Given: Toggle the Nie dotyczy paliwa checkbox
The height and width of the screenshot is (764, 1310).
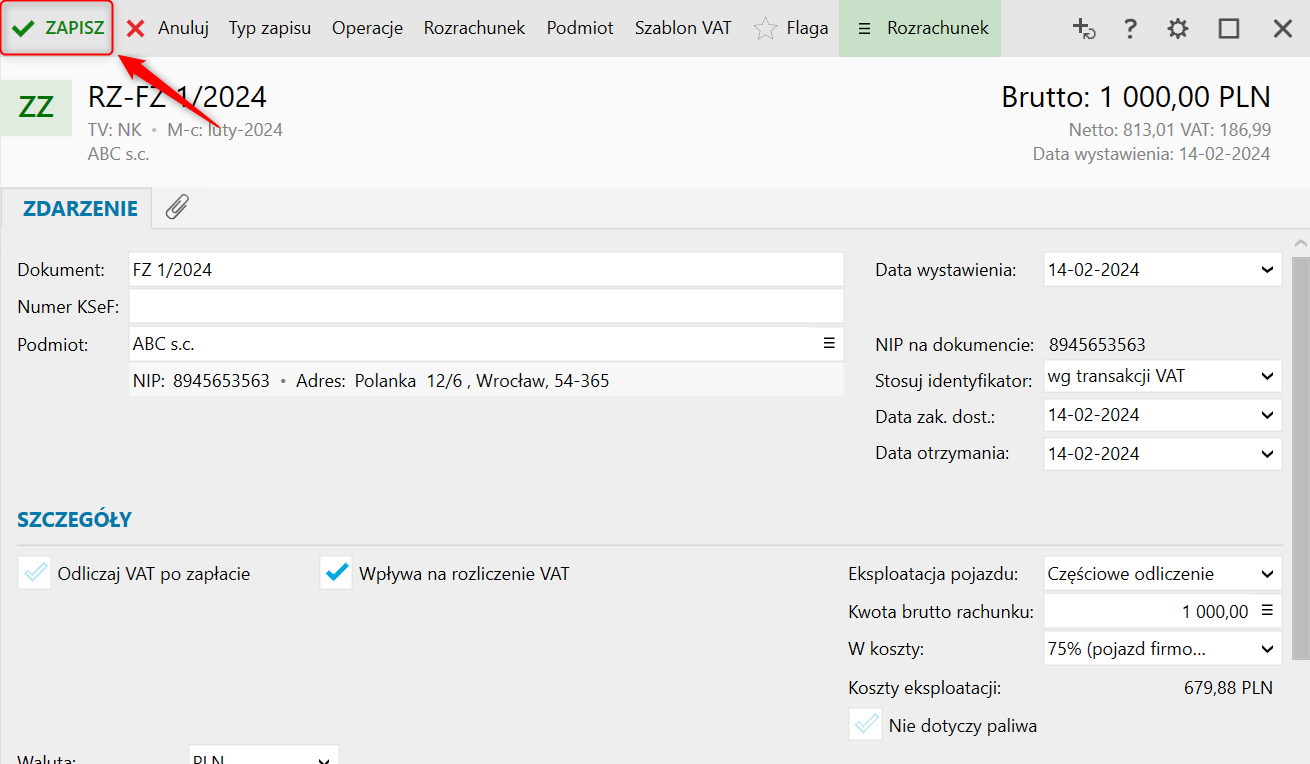Looking at the screenshot, I should click(x=865, y=725).
